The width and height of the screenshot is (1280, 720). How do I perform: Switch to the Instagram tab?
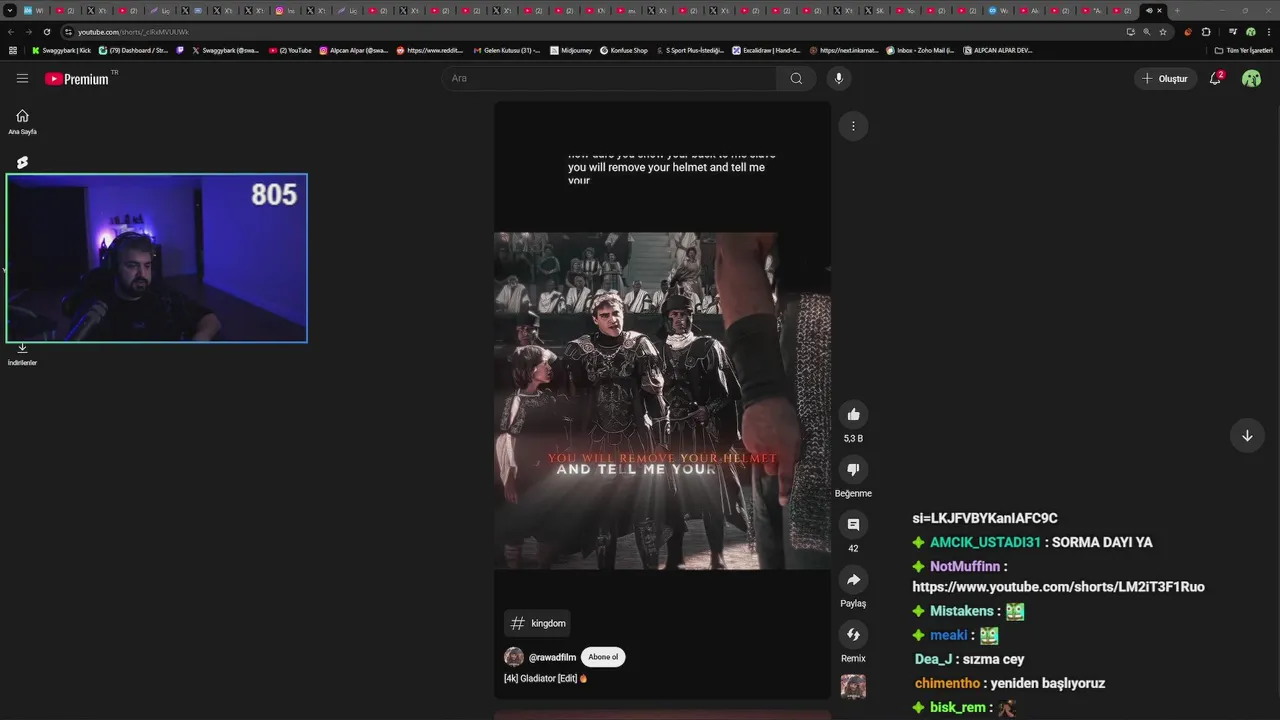(285, 10)
